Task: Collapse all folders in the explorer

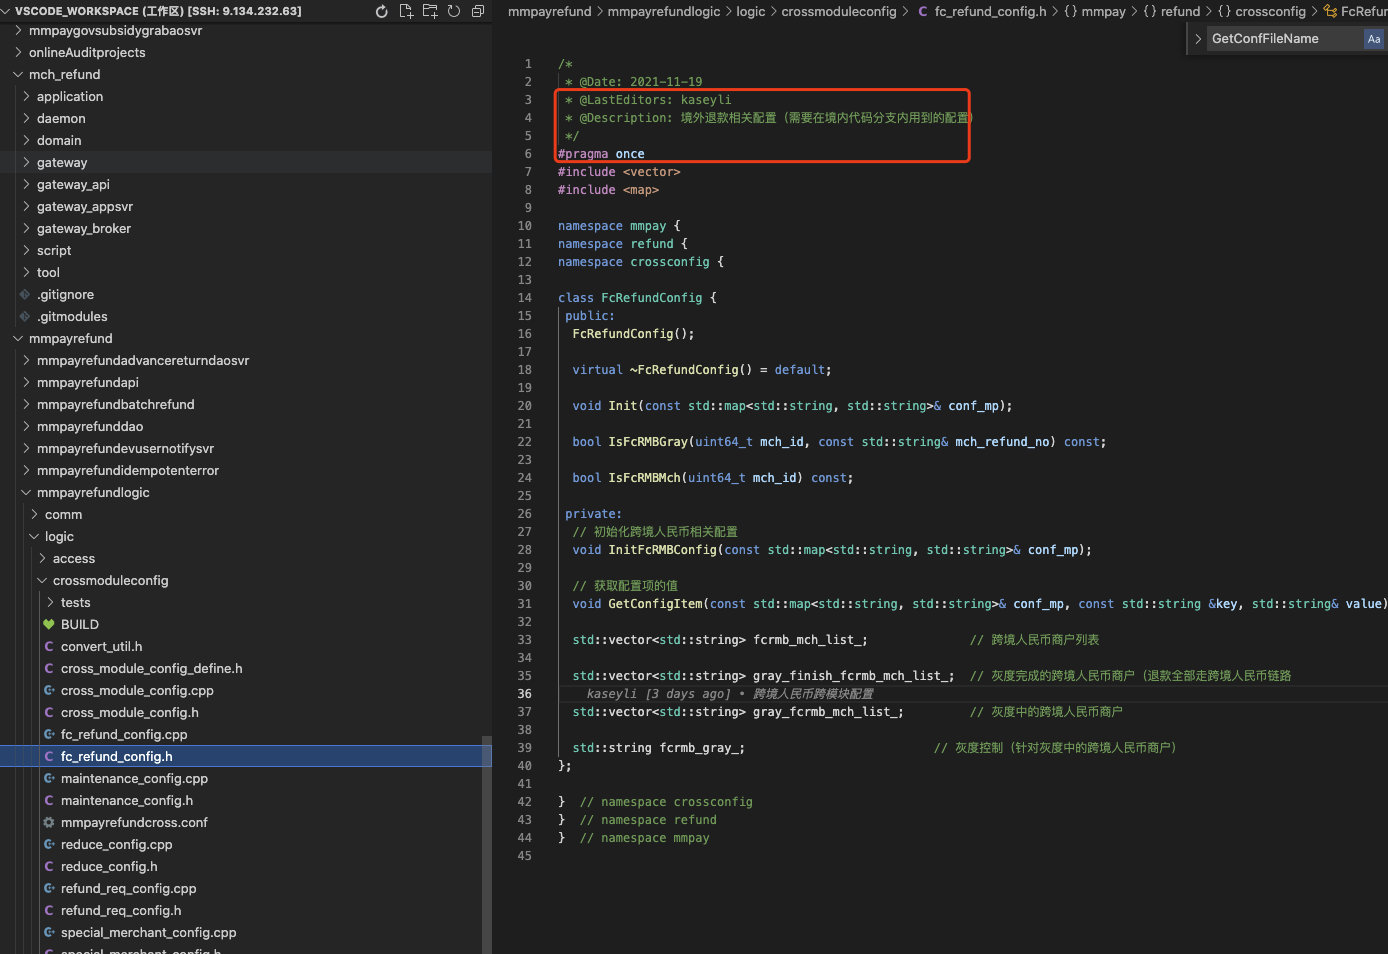Action: (478, 11)
